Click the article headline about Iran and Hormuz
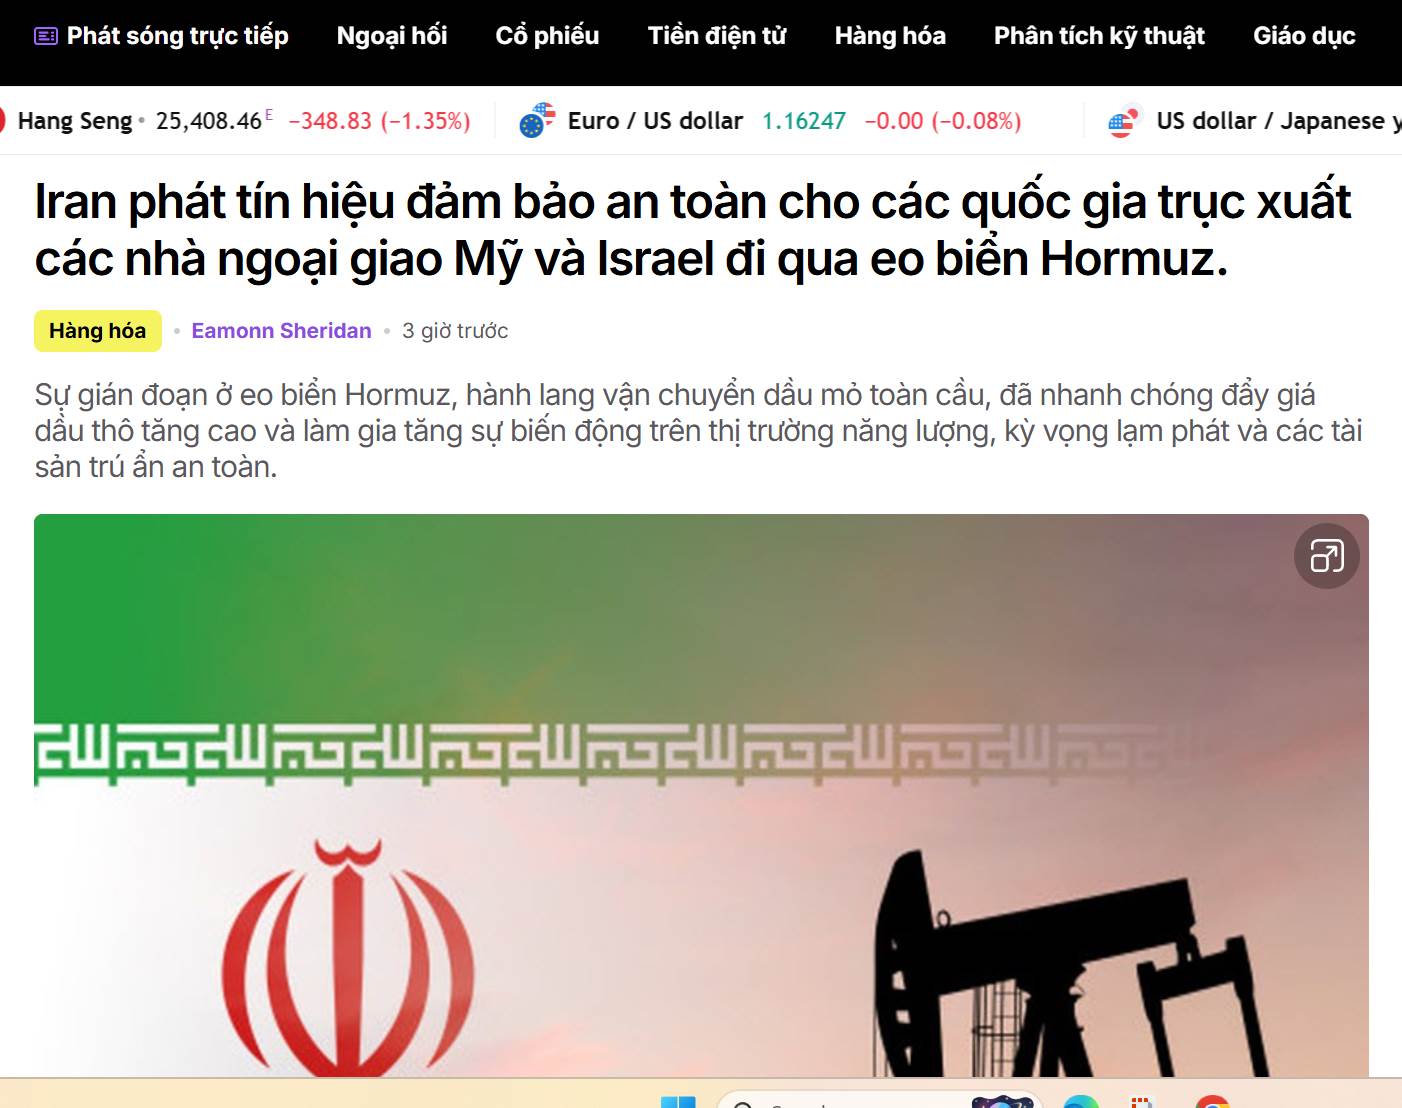The width and height of the screenshot is (1402, 1108). tap(692, 230)
